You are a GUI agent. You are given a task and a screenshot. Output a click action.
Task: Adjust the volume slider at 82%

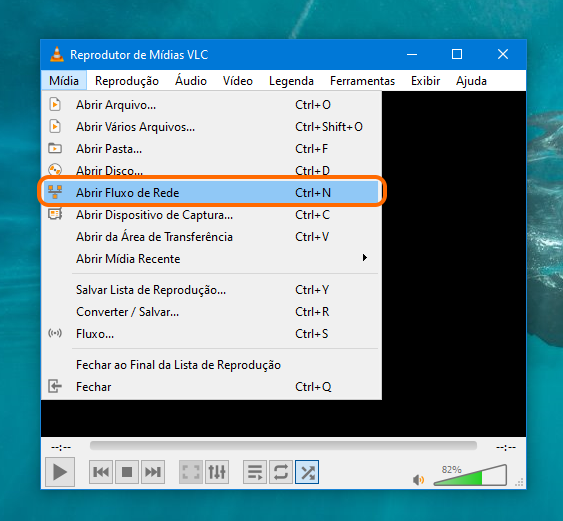coord(470,475)
